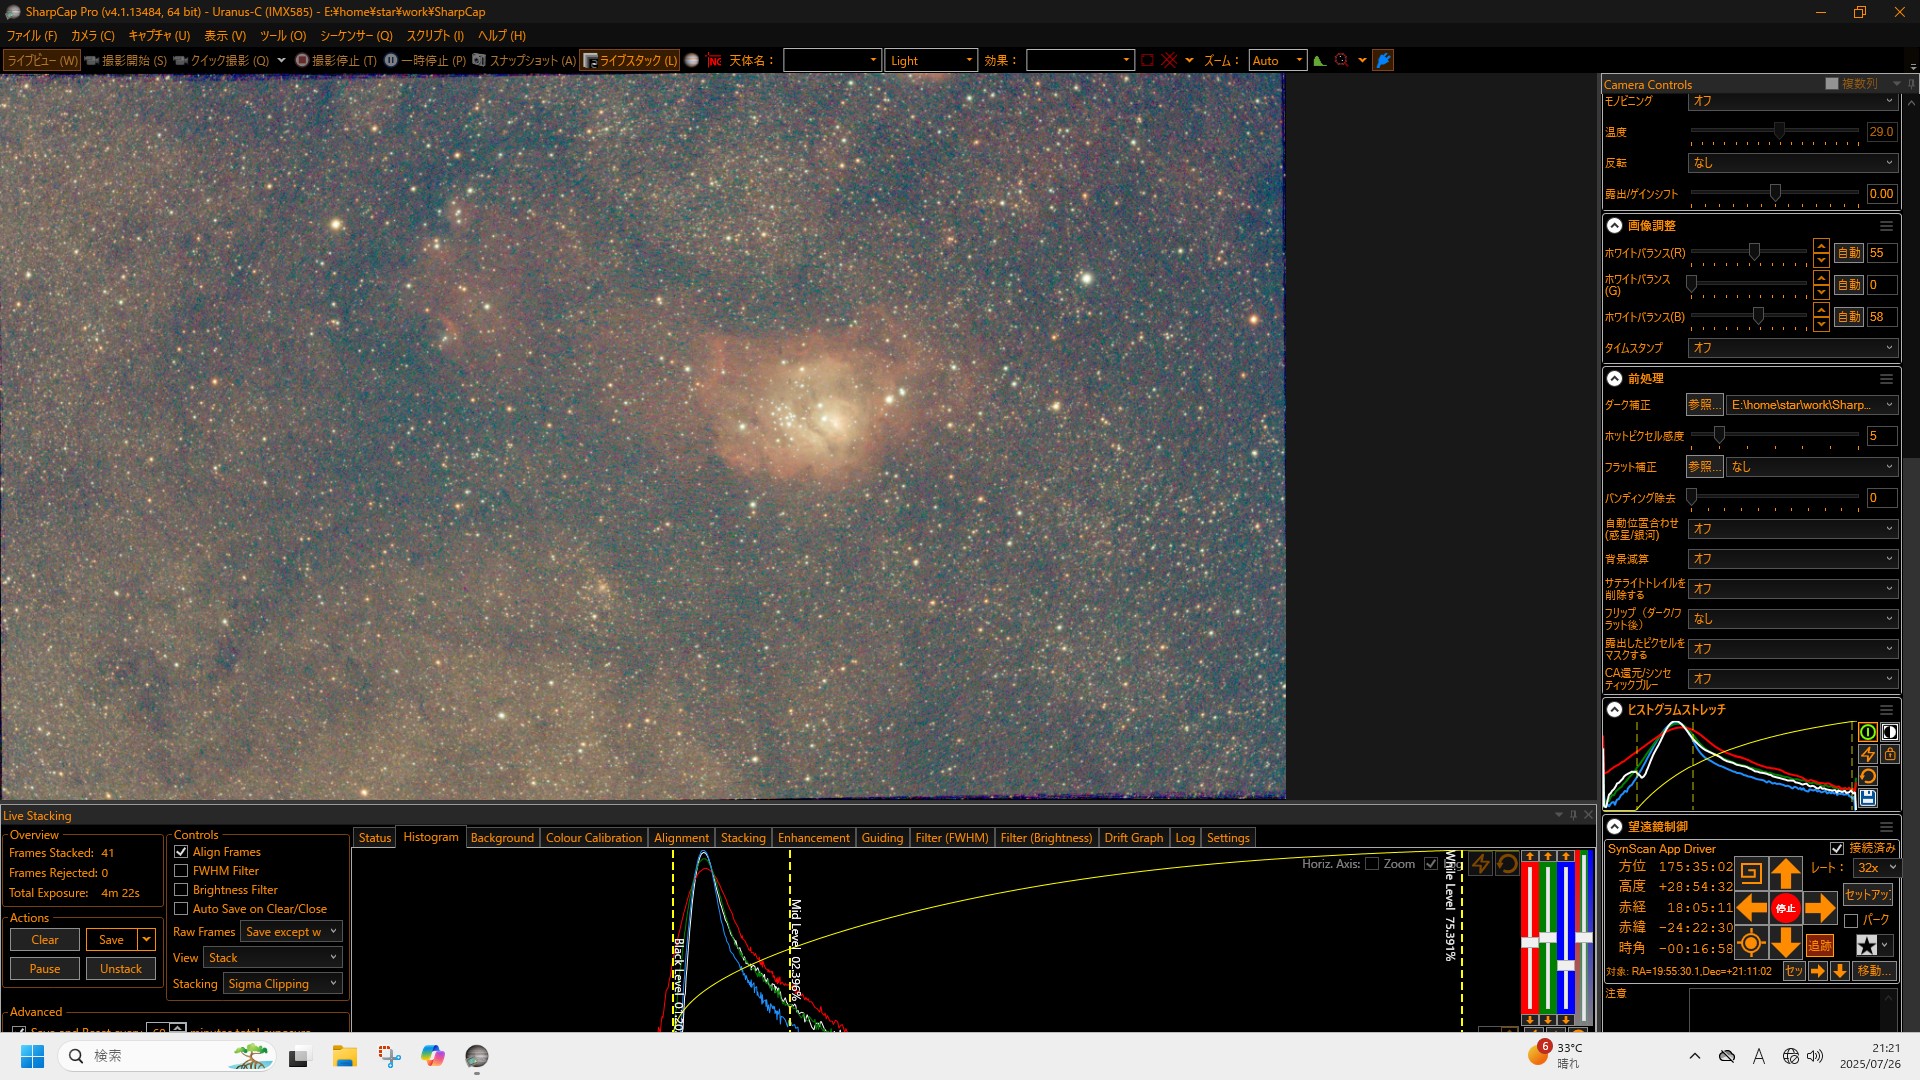Click the Unstack button
Viewport: 1920px width, 1080px height.
(121, 969)
